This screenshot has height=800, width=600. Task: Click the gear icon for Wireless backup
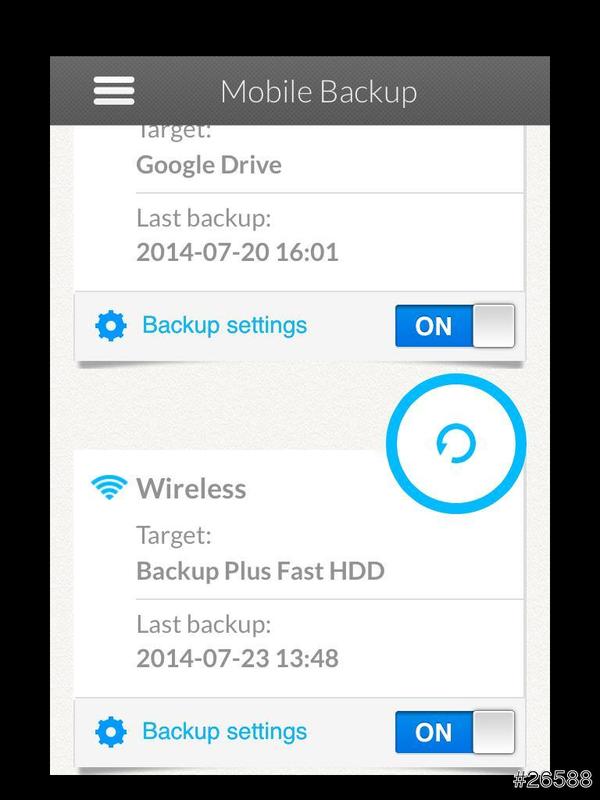coord(111,731)
